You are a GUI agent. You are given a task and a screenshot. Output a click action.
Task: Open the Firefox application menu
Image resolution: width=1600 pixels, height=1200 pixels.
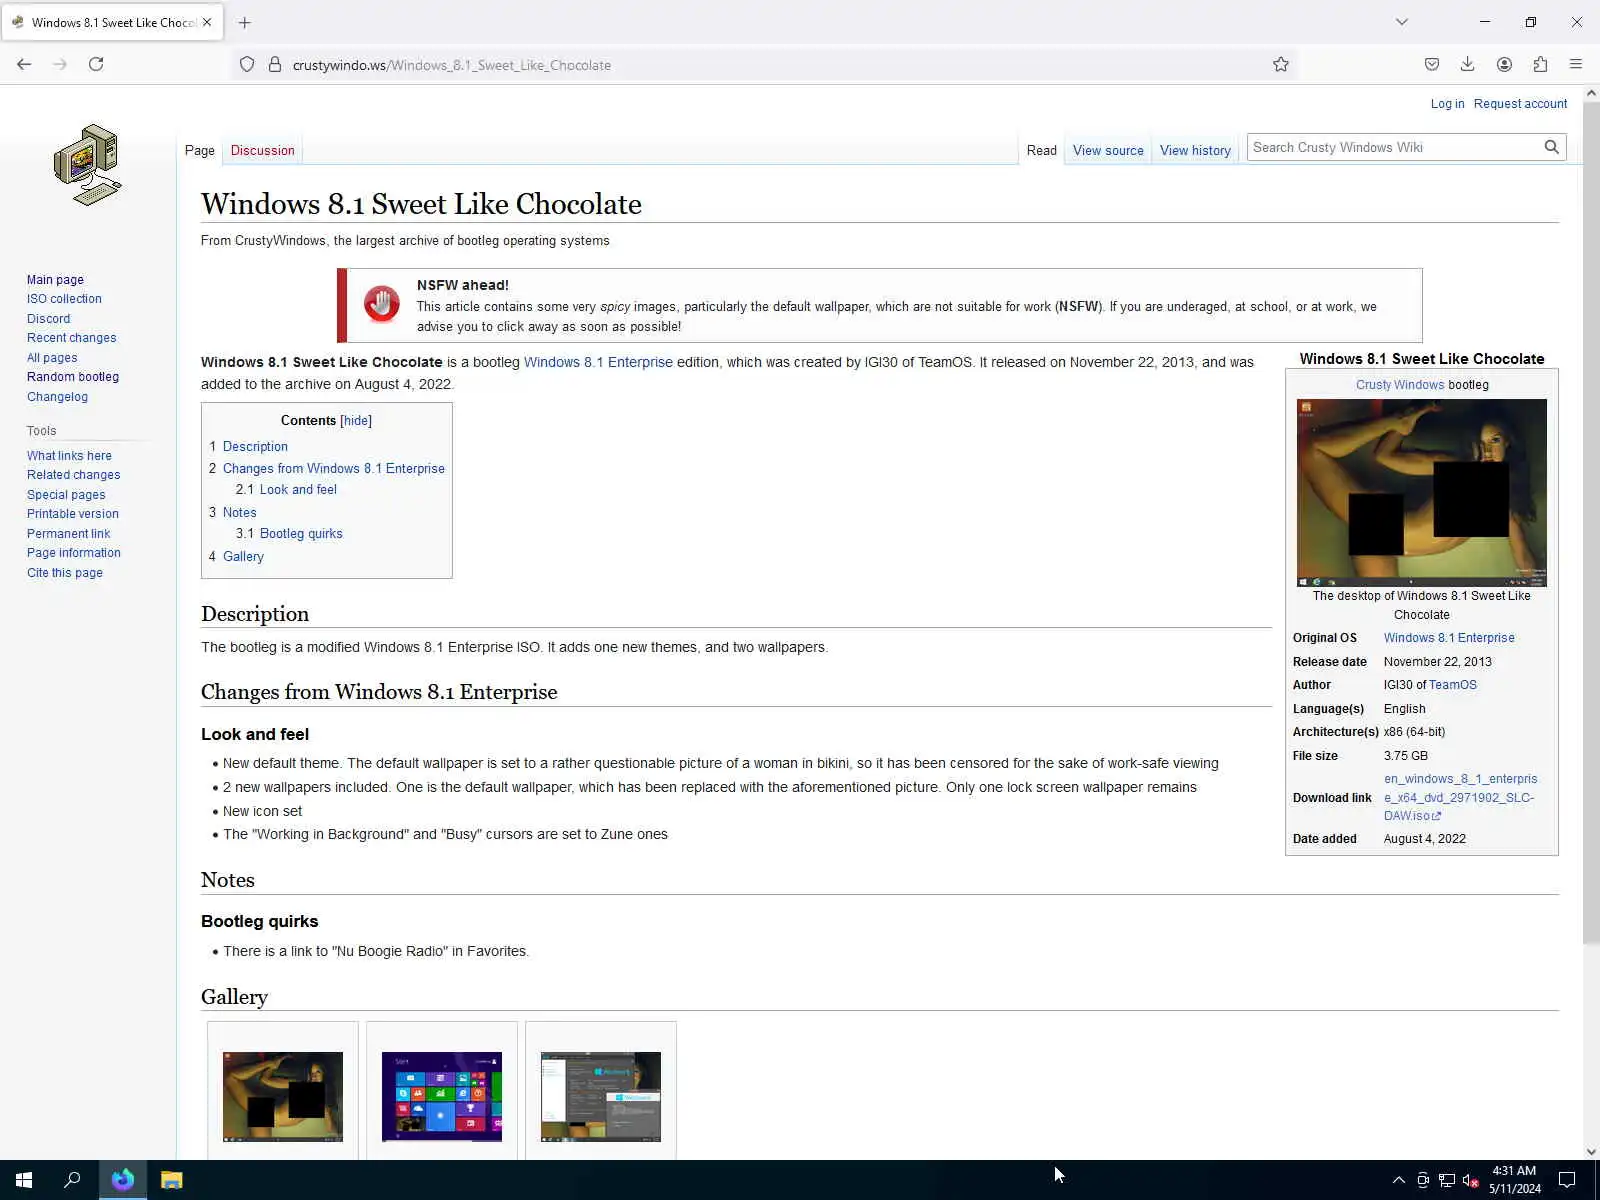coord(1576,64)
